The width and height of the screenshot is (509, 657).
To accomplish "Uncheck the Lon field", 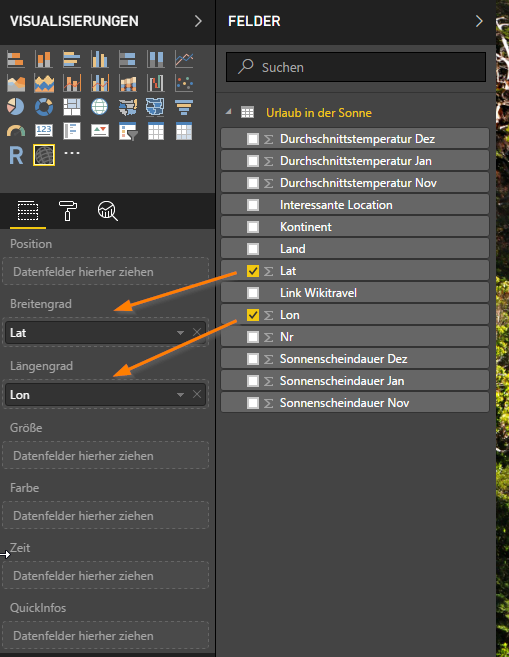I will pyautogui.click(x=253, y=315).
